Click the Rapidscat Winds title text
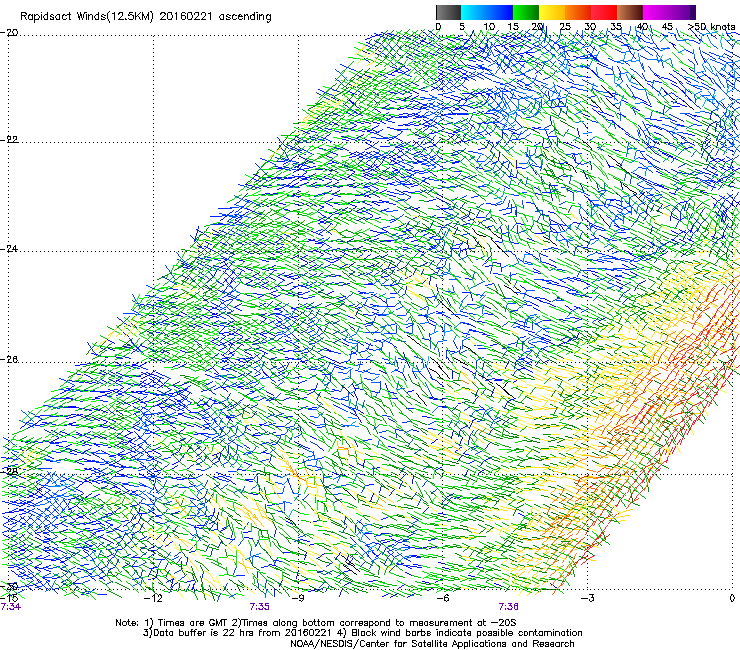Viewport: 740px width, 650px height. (x=145, y=17)
